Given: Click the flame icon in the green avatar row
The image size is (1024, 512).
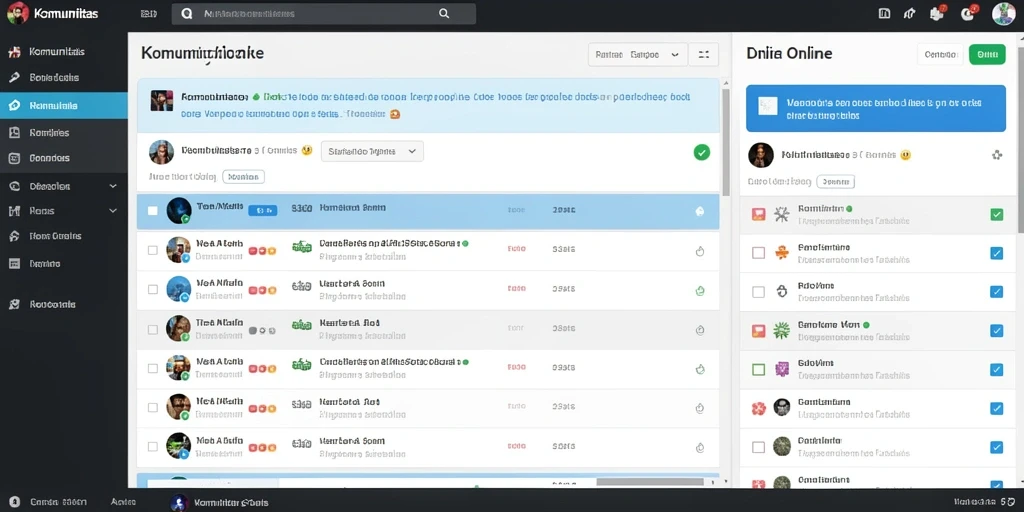Looking at the screenshot, I should pyautogui.click(x=700, y=447).
